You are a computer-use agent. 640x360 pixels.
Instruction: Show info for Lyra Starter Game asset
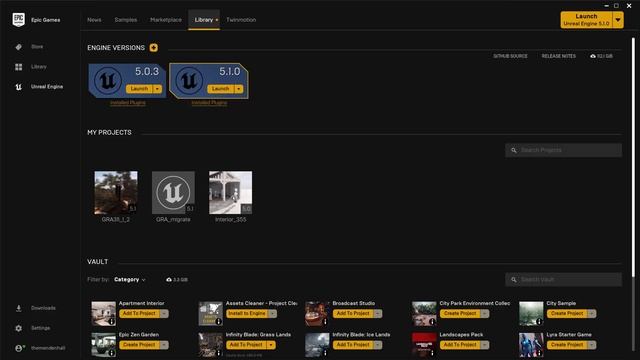(539, 353)
